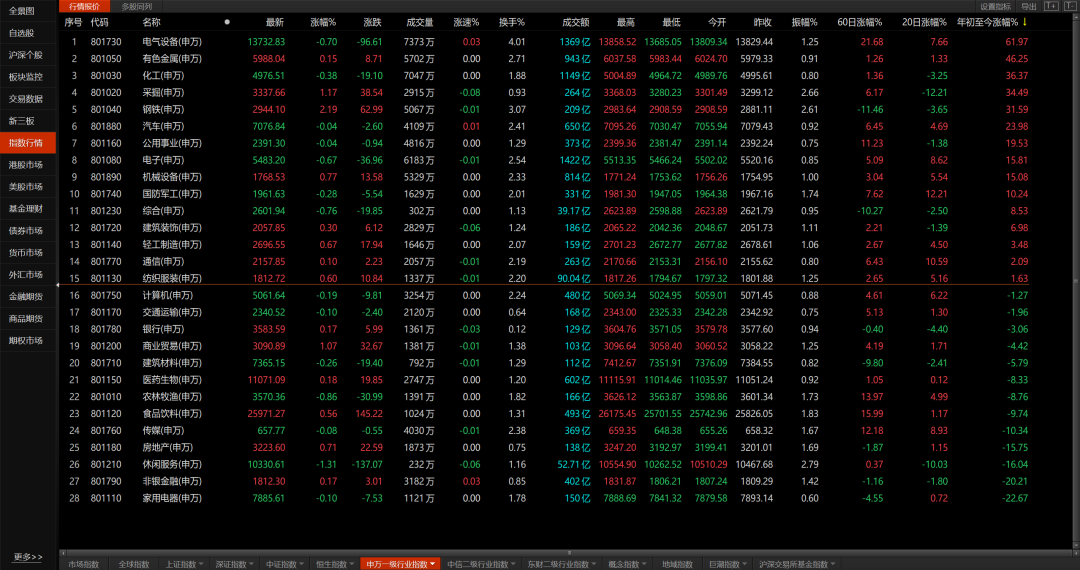Select the 家用电器(申万) row name
Screen dimensions: 1080x570
point(172,498)
